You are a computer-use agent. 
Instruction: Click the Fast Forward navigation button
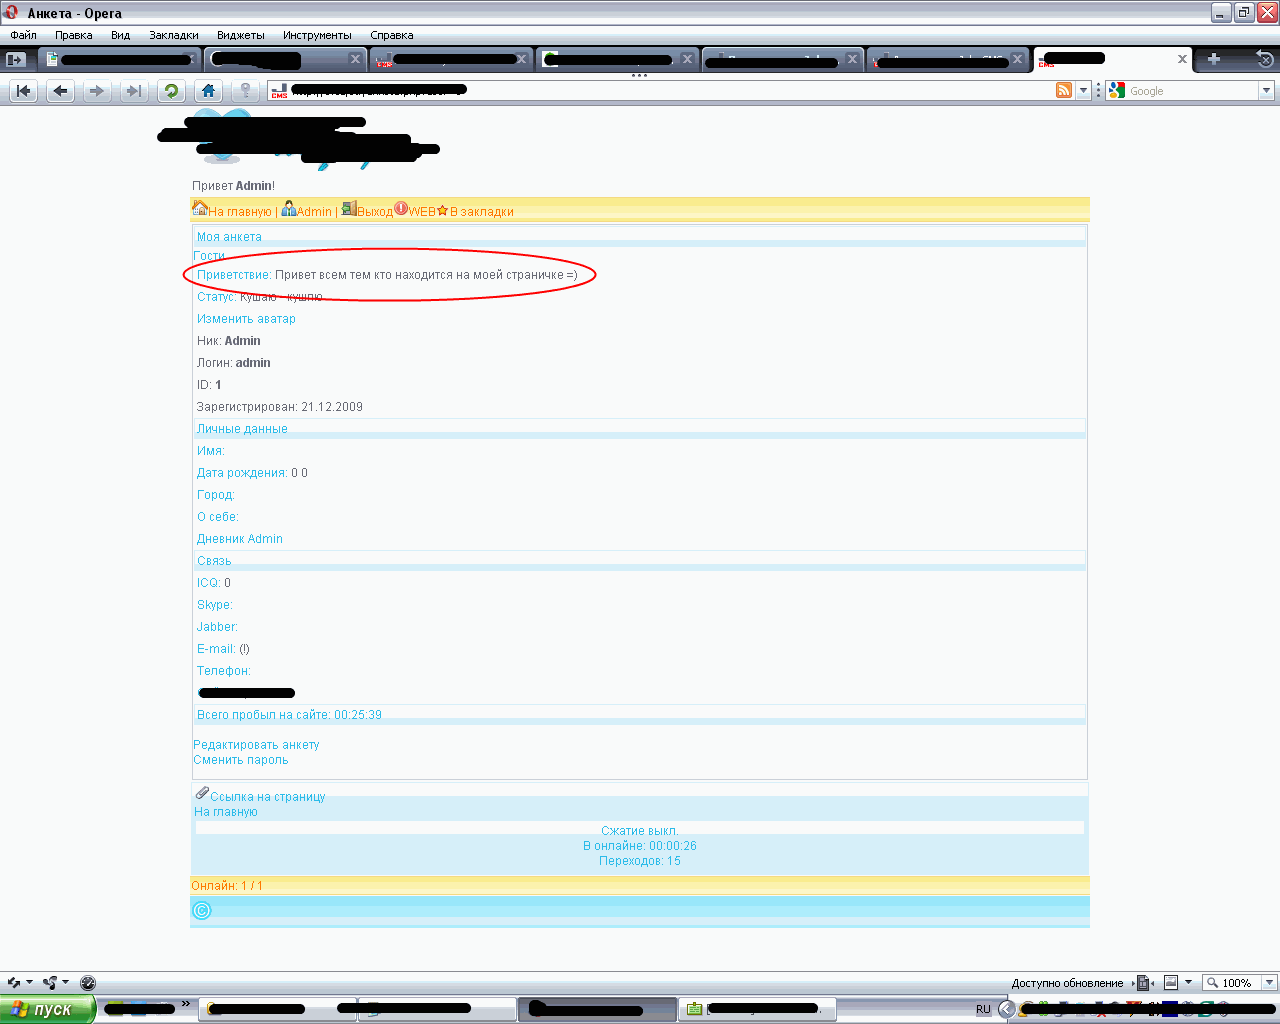[133, 91]
